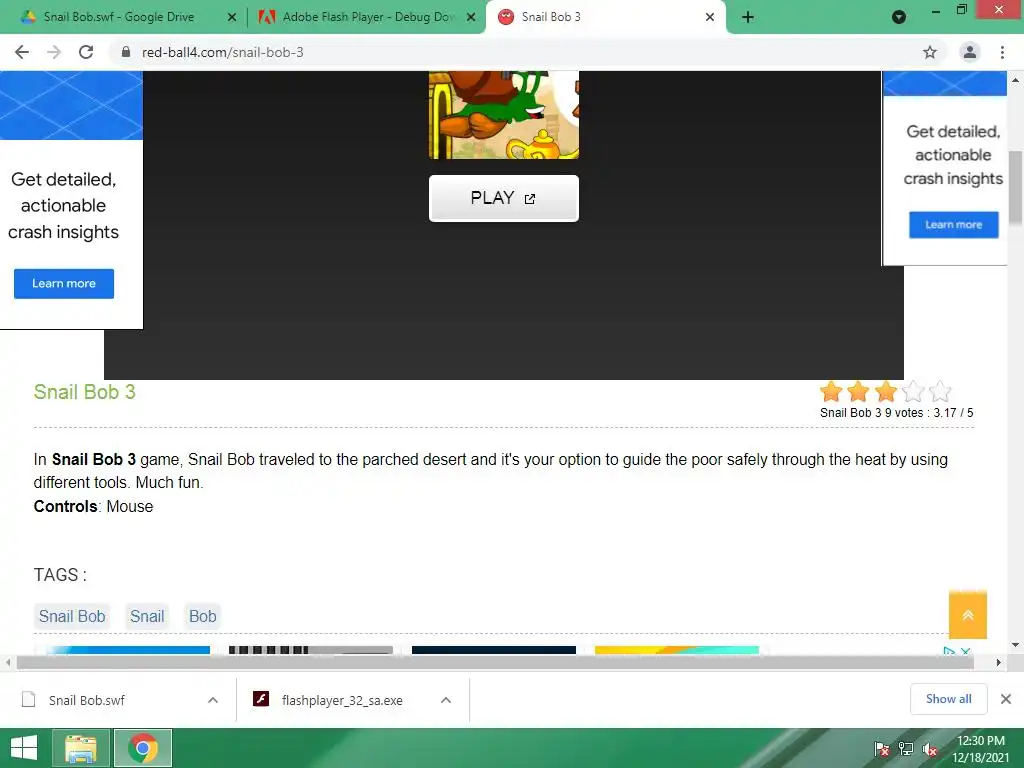
Task: Click the vertical scrollbar down arrow
Action: pyautogui.click(x=1016, y=645)
